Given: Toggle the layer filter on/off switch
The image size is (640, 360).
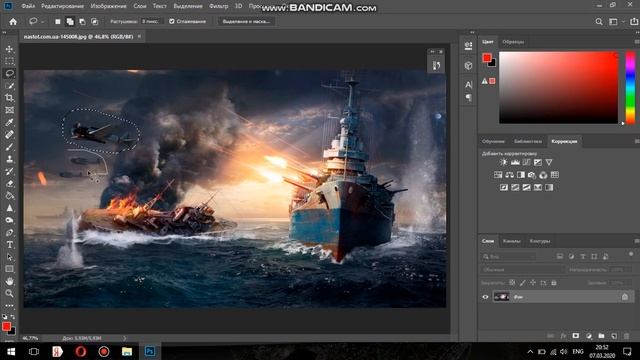Looking at the screenshot, I should (x=631, y=255).
